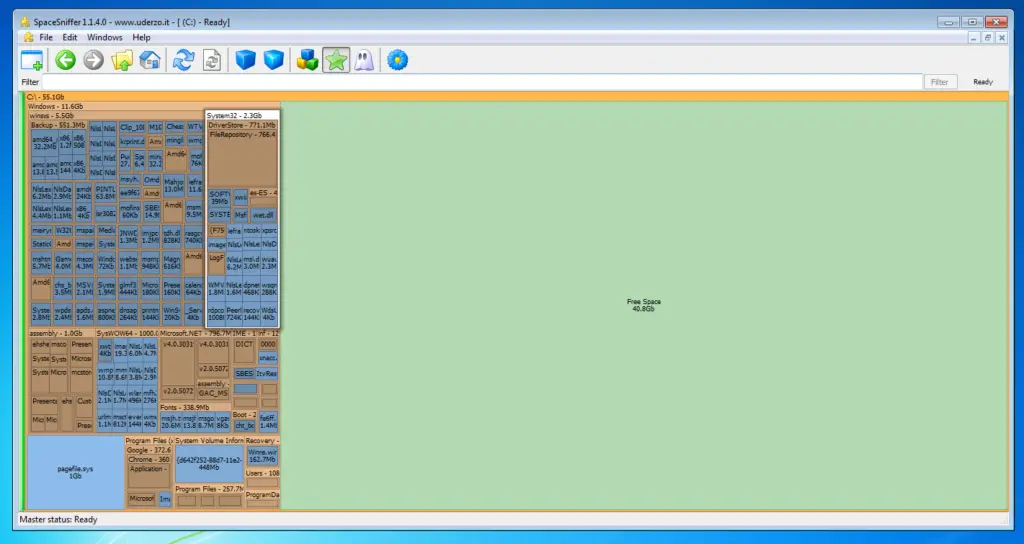Select the FileRepository folder block
The image size is (1024, 544).
pos(242,157)
